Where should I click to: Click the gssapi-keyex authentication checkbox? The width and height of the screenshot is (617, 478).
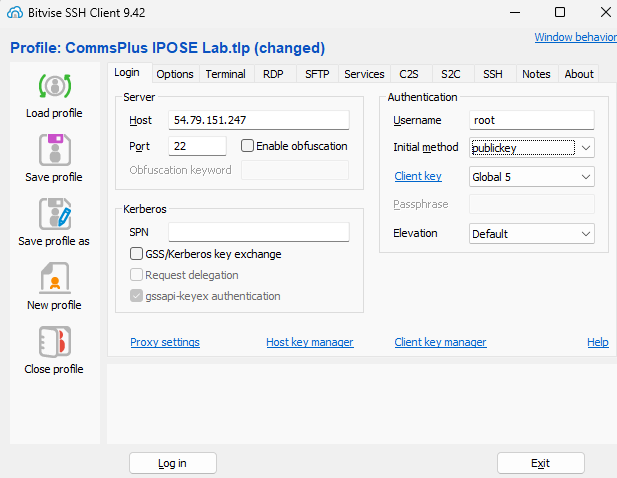point(136,296)
